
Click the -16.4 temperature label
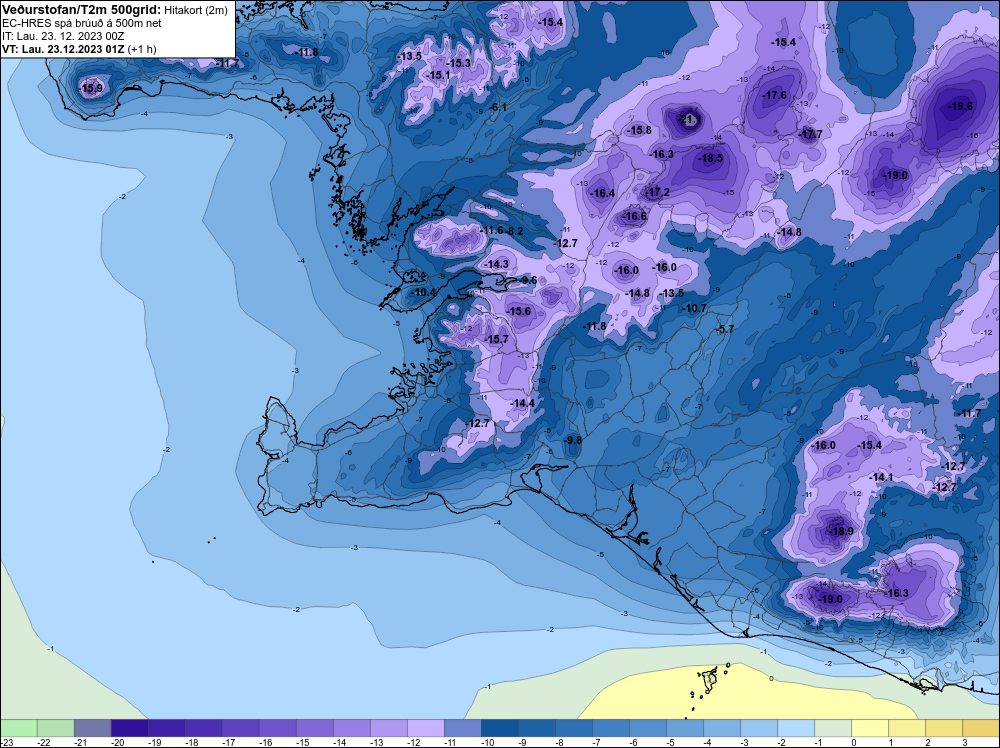[x=603, y=193]
